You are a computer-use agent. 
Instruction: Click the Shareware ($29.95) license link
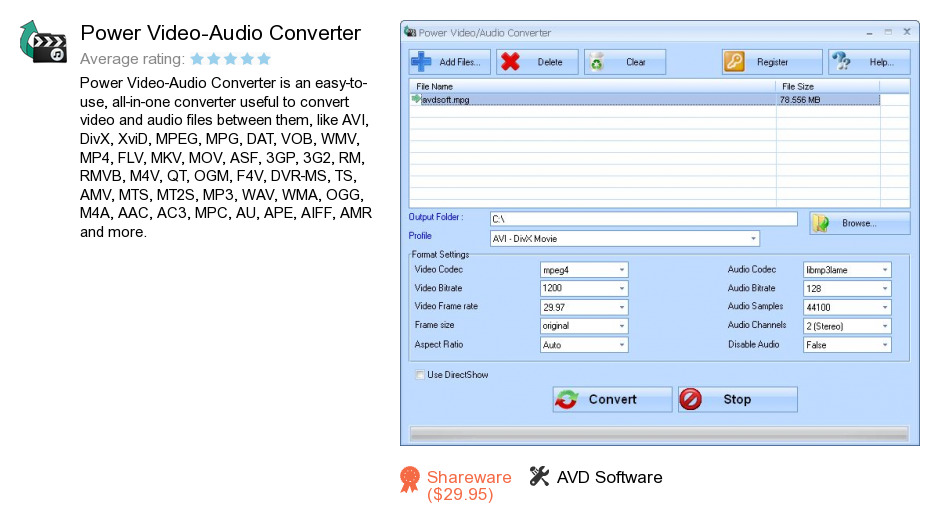pyautogui.click(x=469, y=486)
